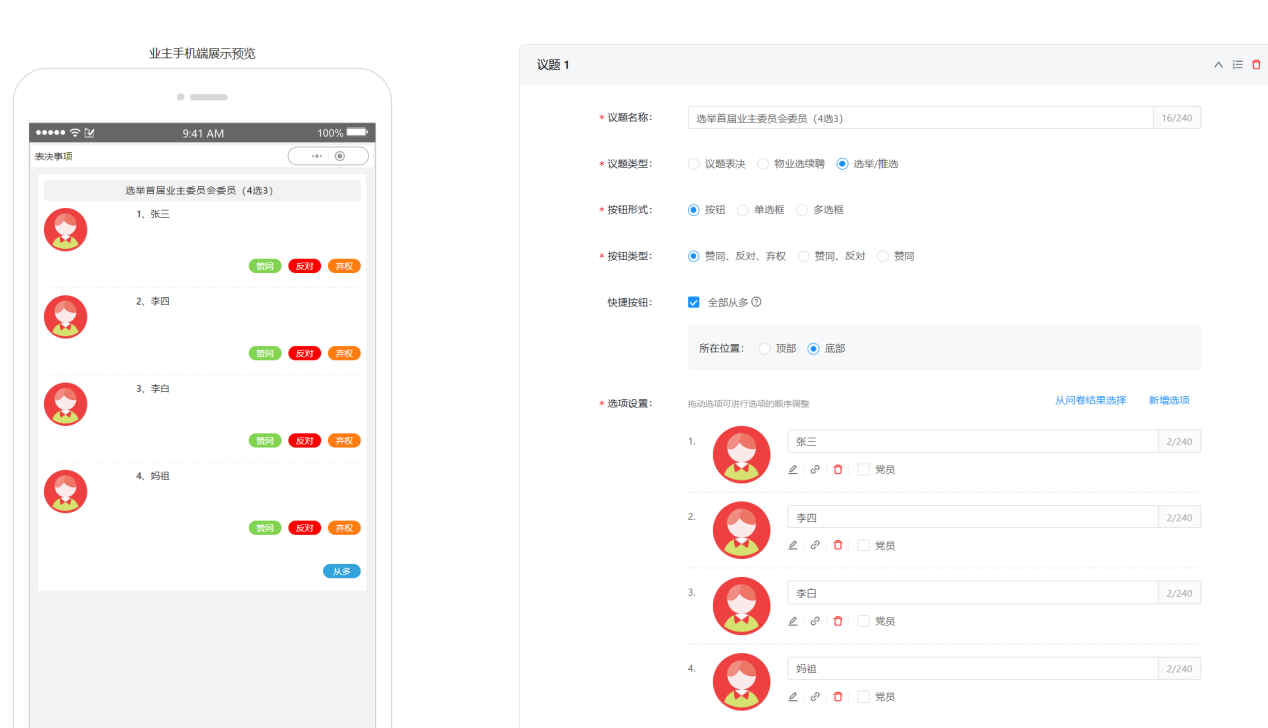
Task: Click the link icon under 李四
Action: pos(815,546)
